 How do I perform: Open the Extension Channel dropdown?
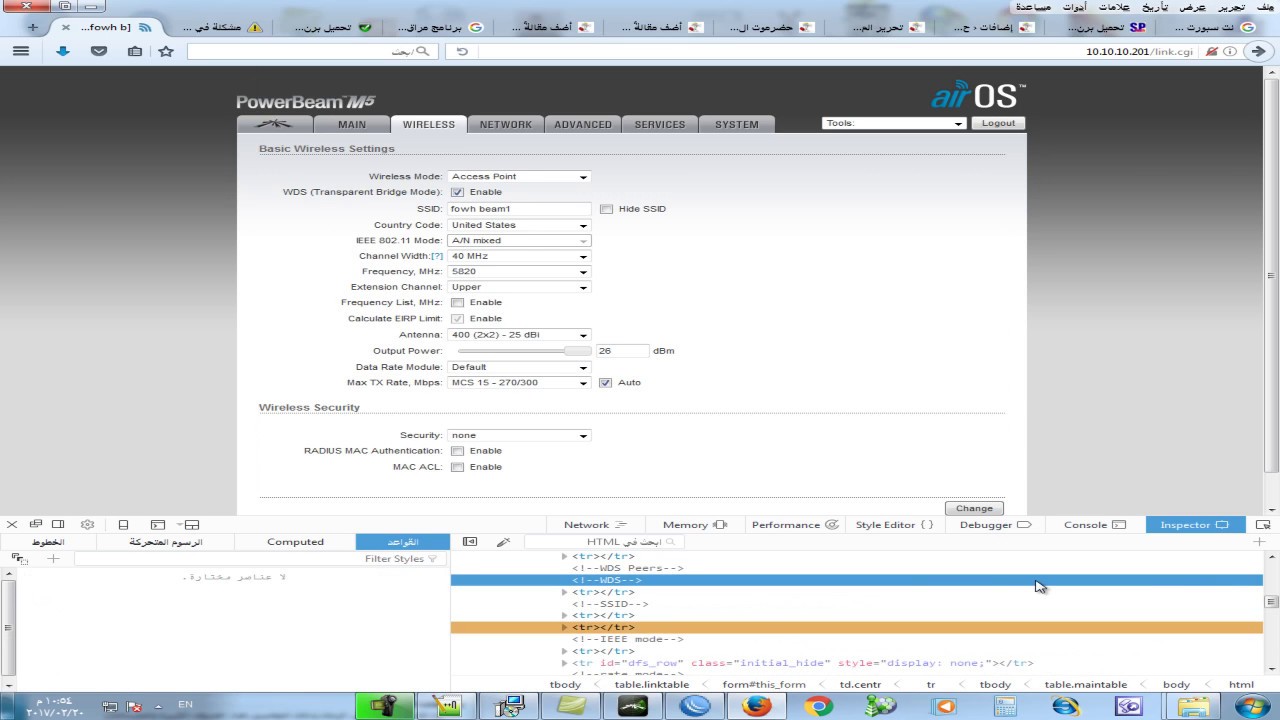point(519,287)
